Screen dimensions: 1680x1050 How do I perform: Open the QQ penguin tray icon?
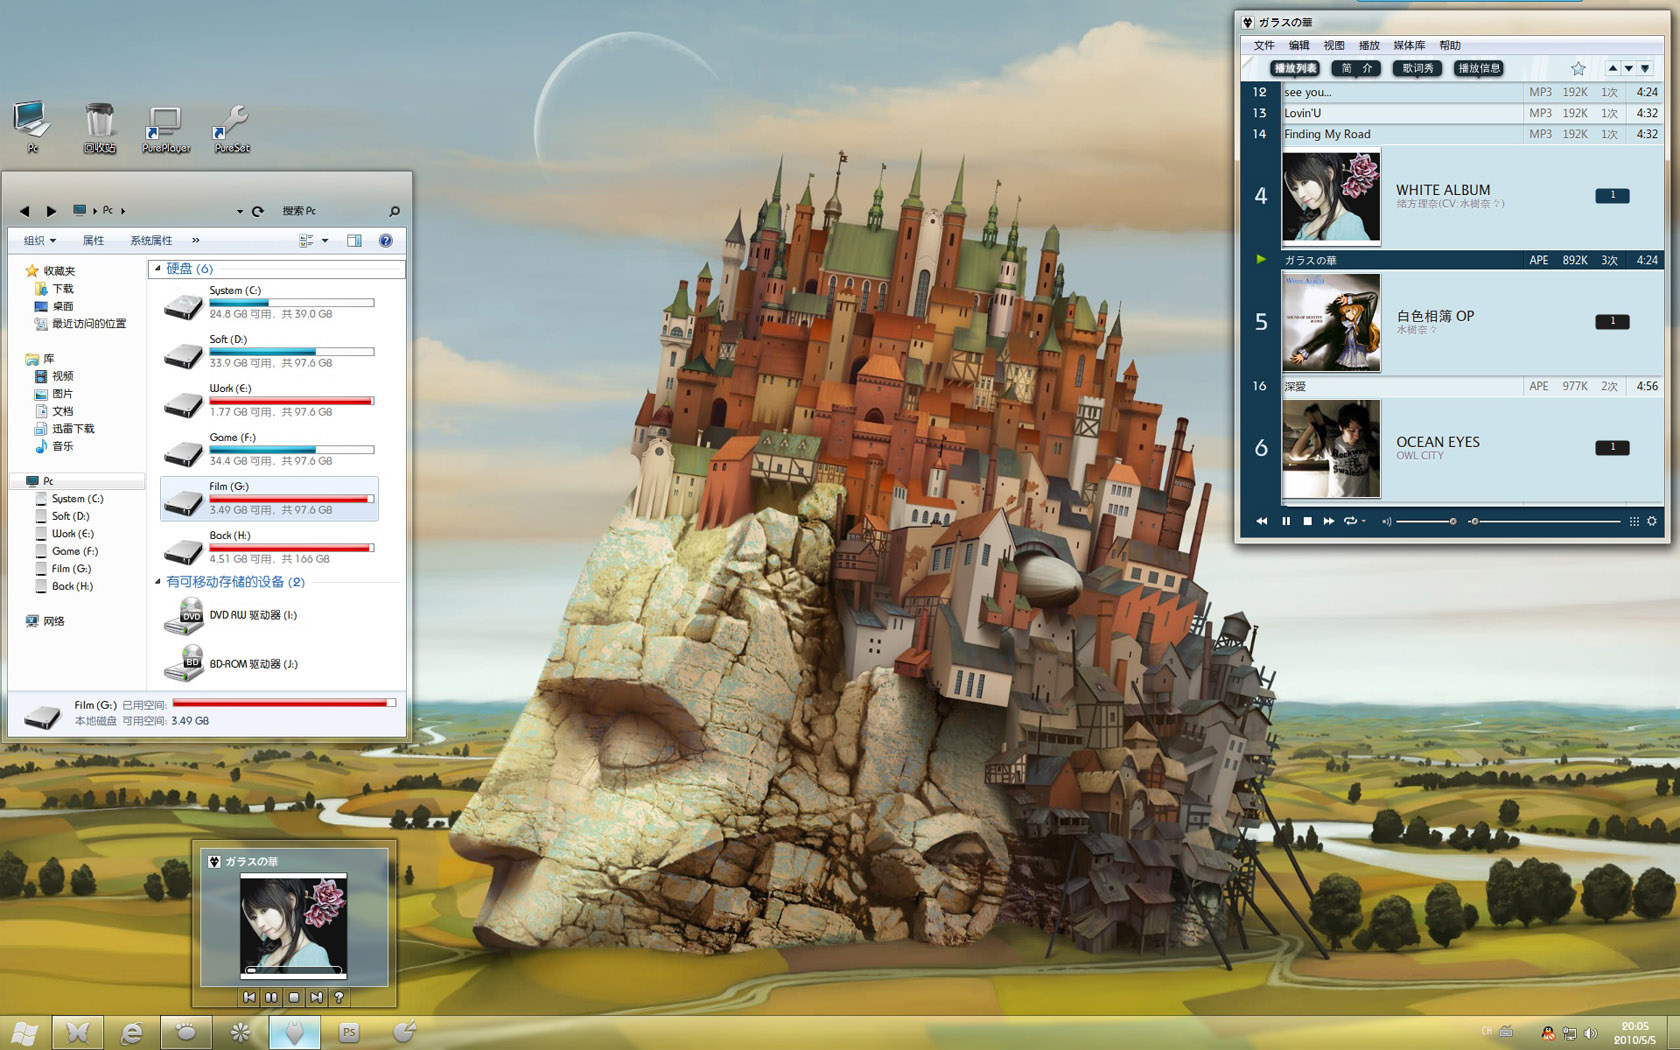coord(1548,1033)
